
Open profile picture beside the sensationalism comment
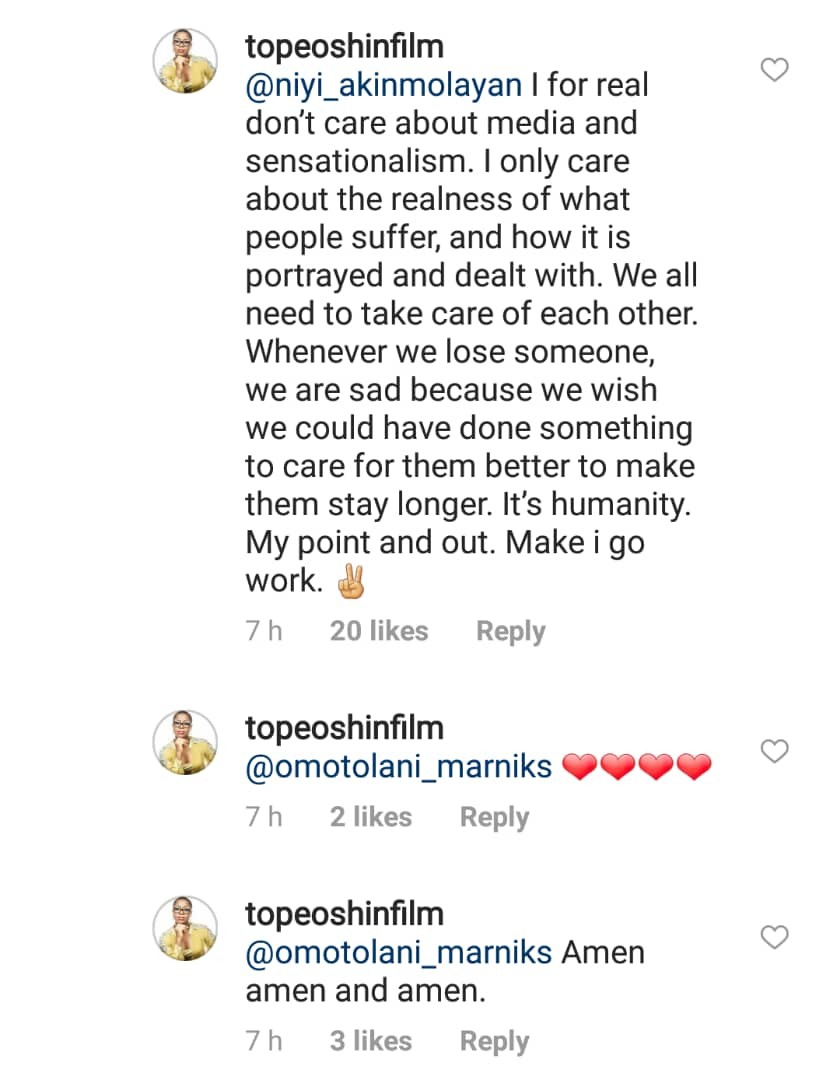185,62
